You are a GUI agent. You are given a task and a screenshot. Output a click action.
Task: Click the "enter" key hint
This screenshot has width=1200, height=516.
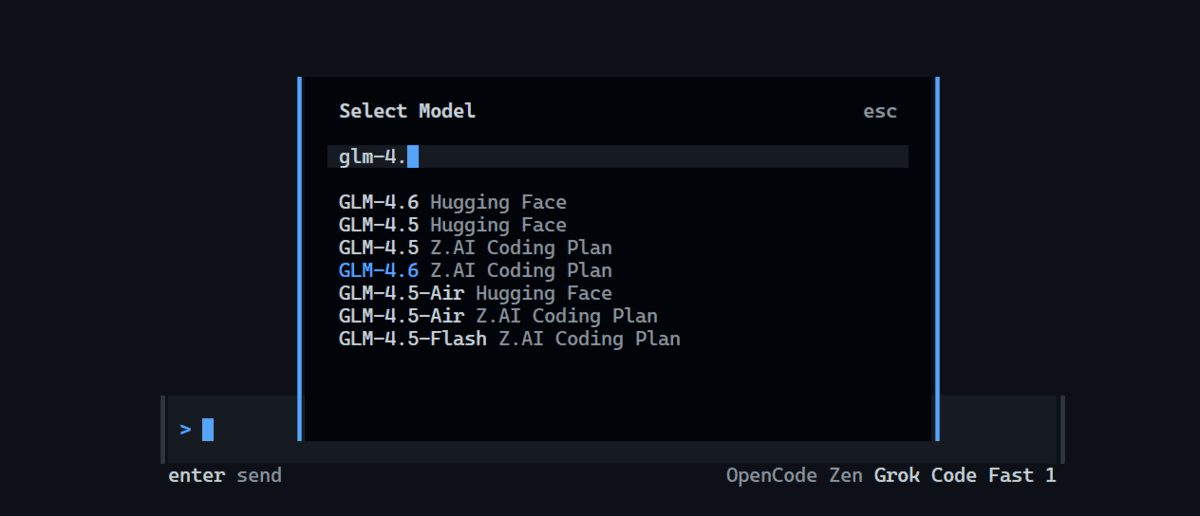point(196,476)
